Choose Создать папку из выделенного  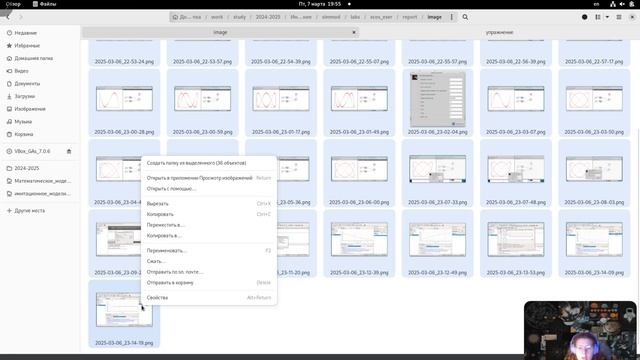coord(209,163)
